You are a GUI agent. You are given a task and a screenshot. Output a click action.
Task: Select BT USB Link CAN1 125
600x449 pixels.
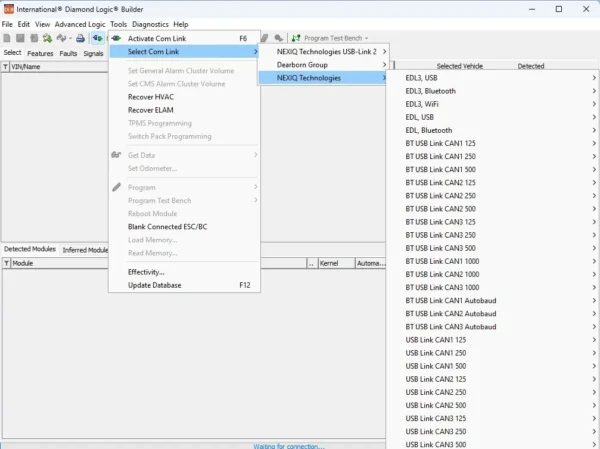[x=493, y=143]
